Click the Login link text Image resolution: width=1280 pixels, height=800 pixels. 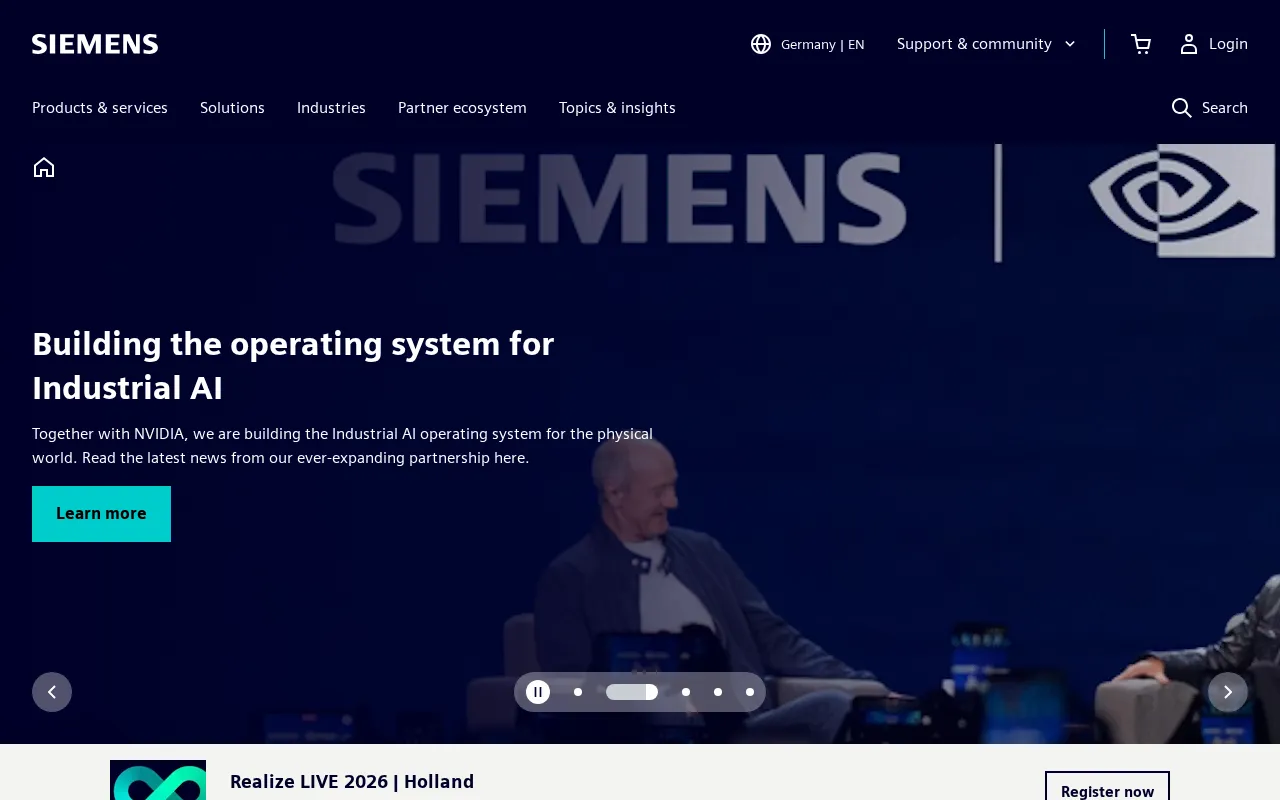point(1228,44)
